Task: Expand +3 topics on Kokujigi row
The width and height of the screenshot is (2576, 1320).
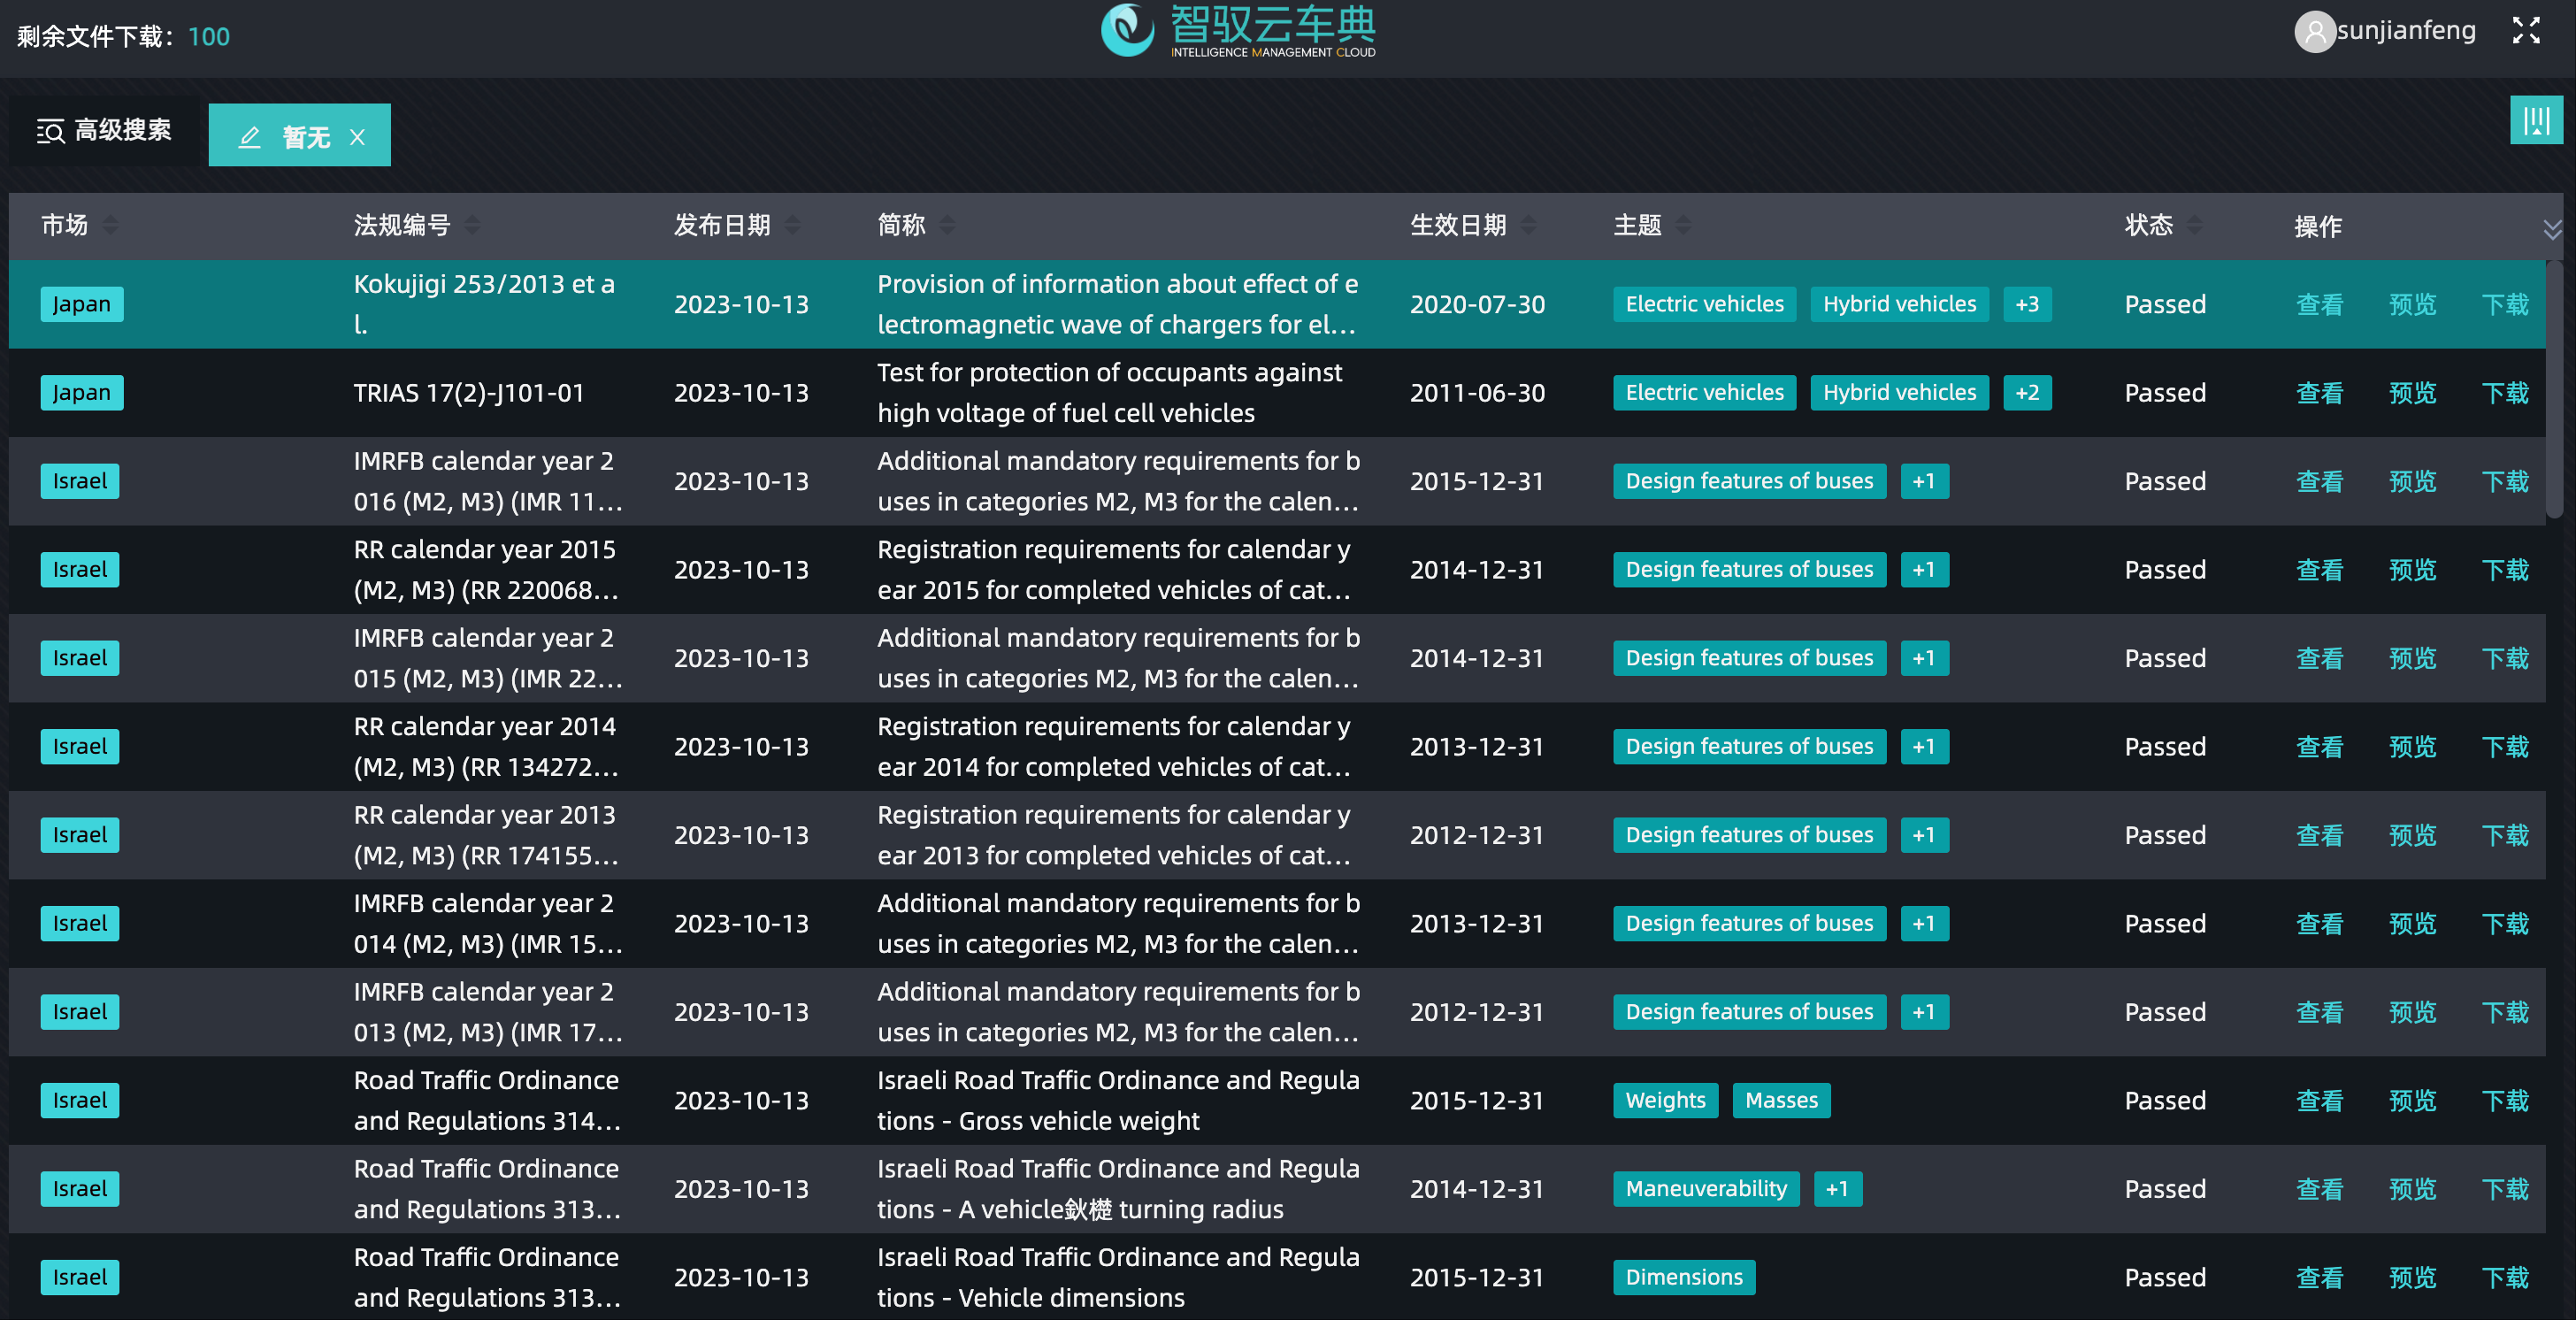Action: [2027, 304]
